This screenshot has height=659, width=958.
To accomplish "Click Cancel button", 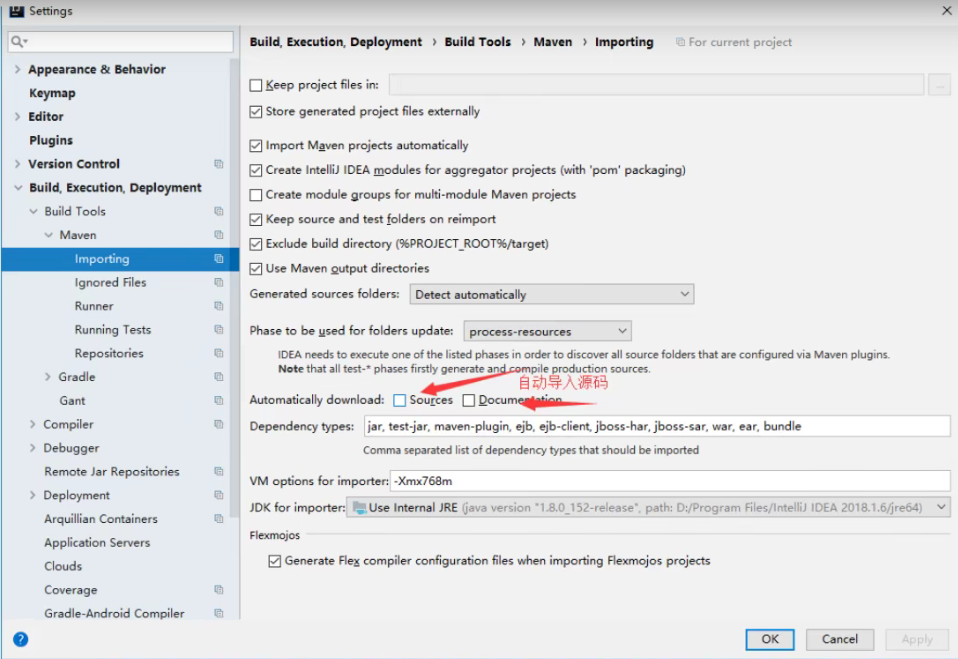I will [839, 639].
